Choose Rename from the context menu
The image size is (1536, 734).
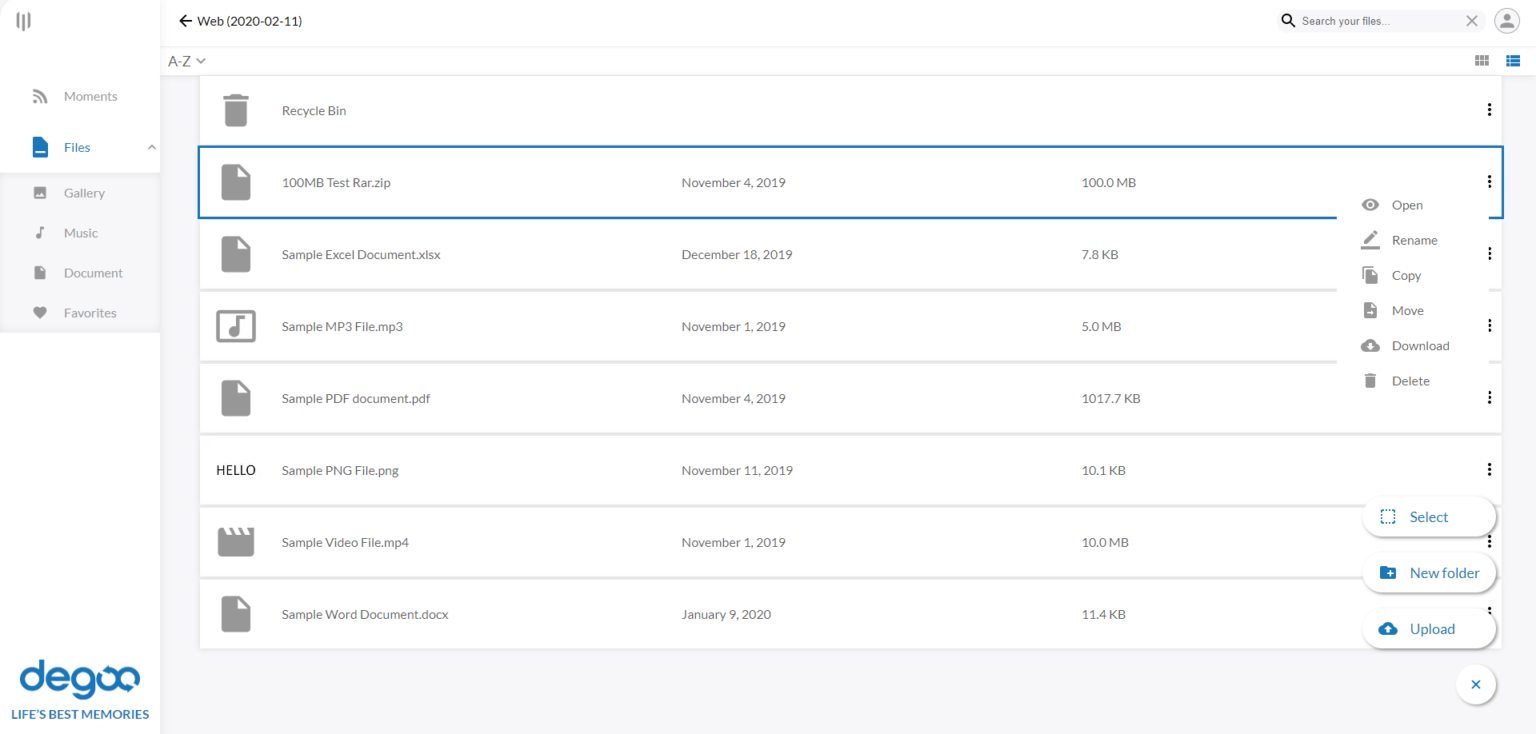click(1413, 240)
